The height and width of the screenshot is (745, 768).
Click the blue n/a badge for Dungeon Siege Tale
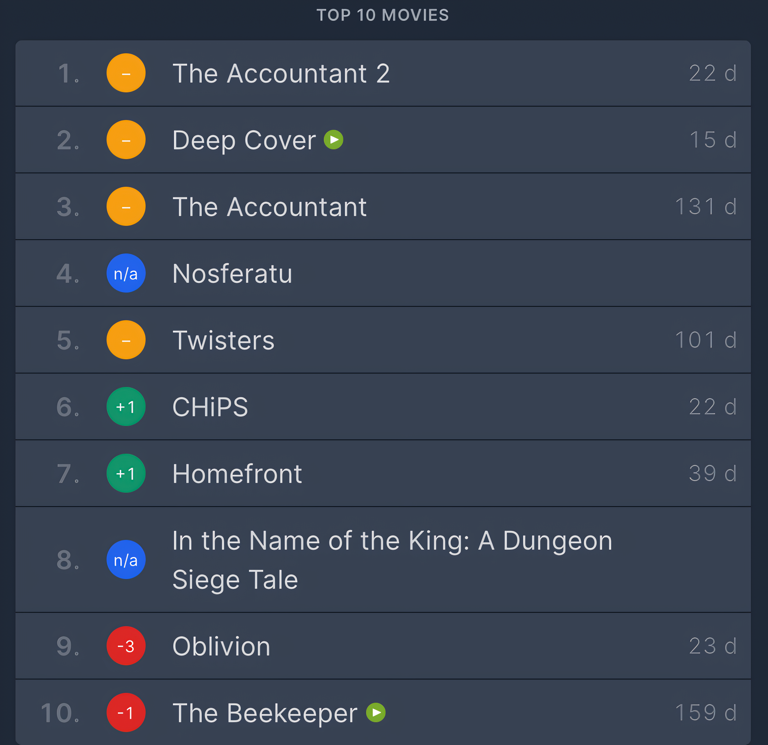126,560
